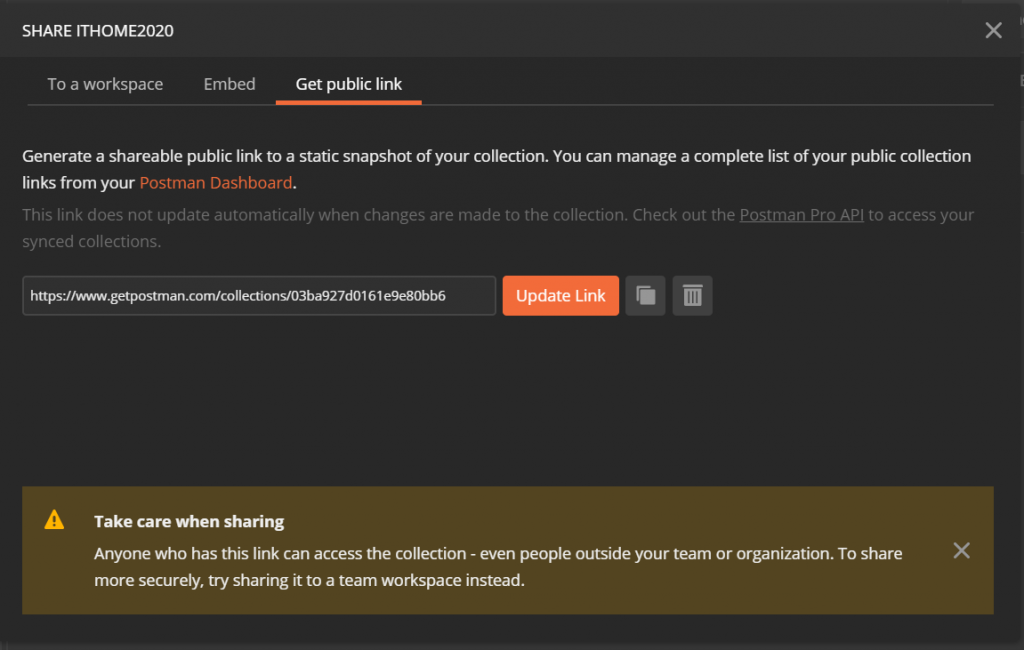Open the Postman Dashboard link
The image size is (1024, 650).
pyautogui.click(x=216, y=183)
